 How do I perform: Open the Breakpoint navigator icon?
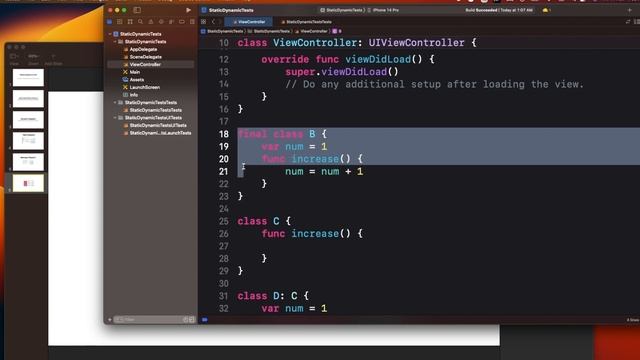pyautogui.click(x=182, y=22)
